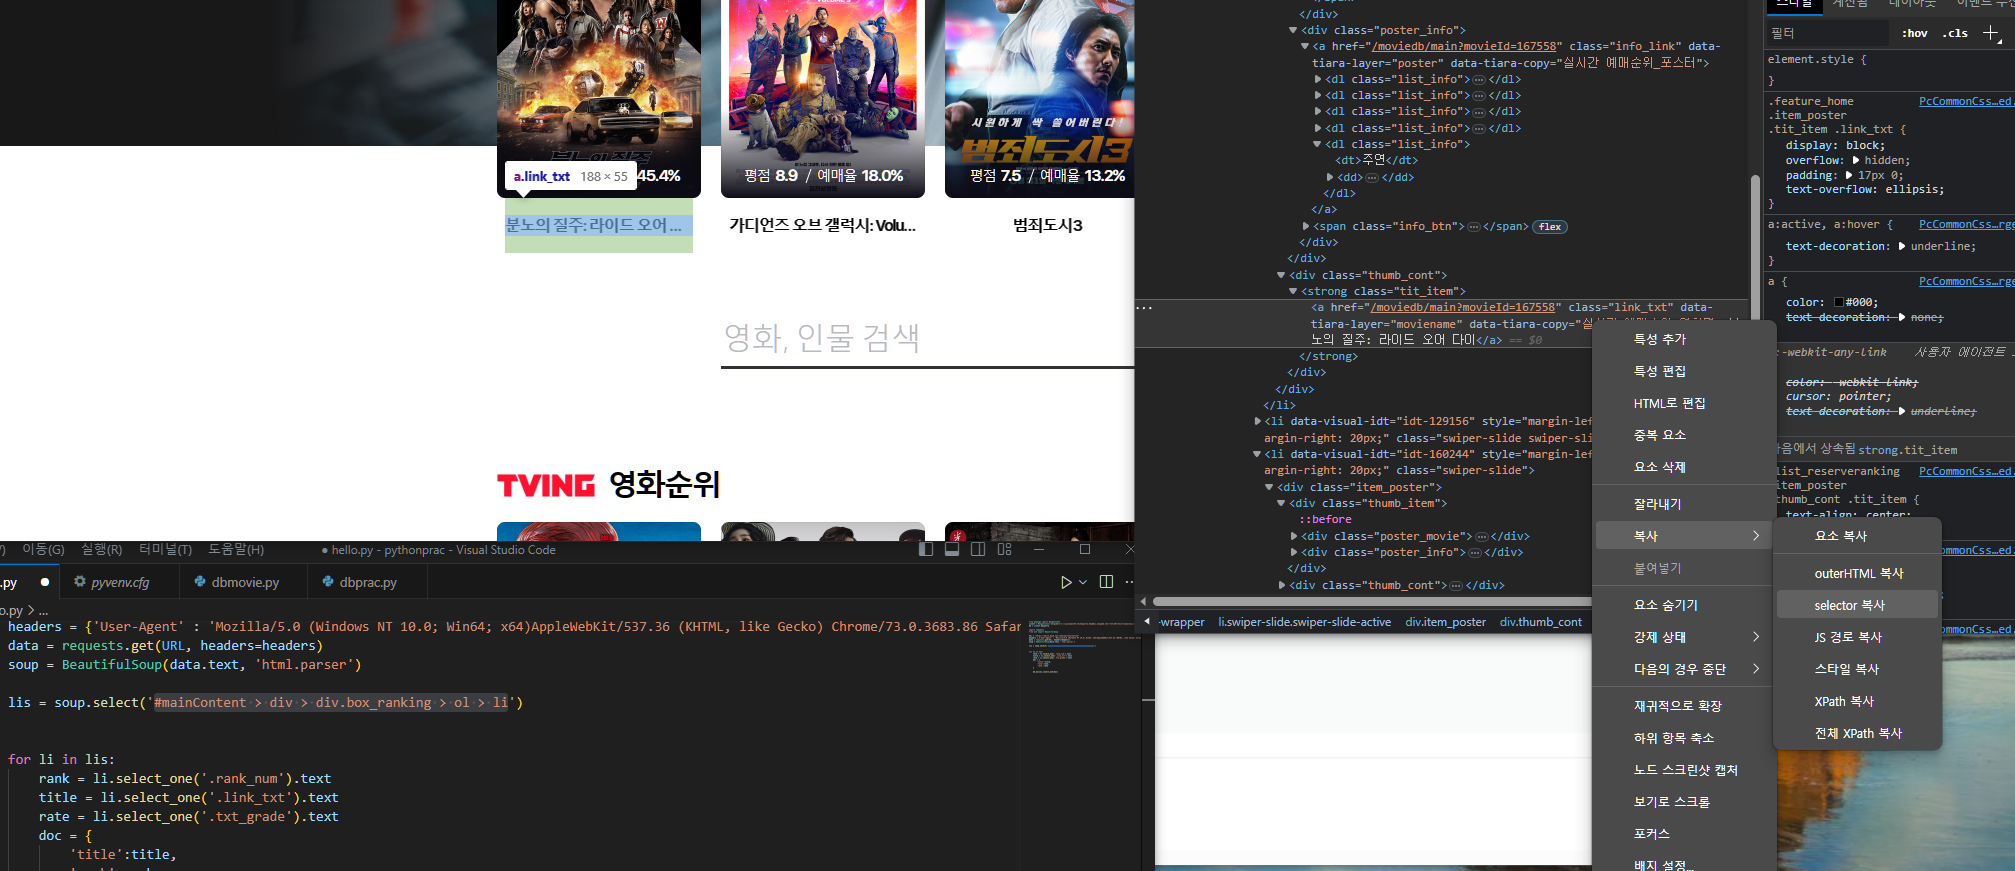Choose '스타일 복사' in submenu
Viewport: 2015px width, 871px height.
point(1857,669)
